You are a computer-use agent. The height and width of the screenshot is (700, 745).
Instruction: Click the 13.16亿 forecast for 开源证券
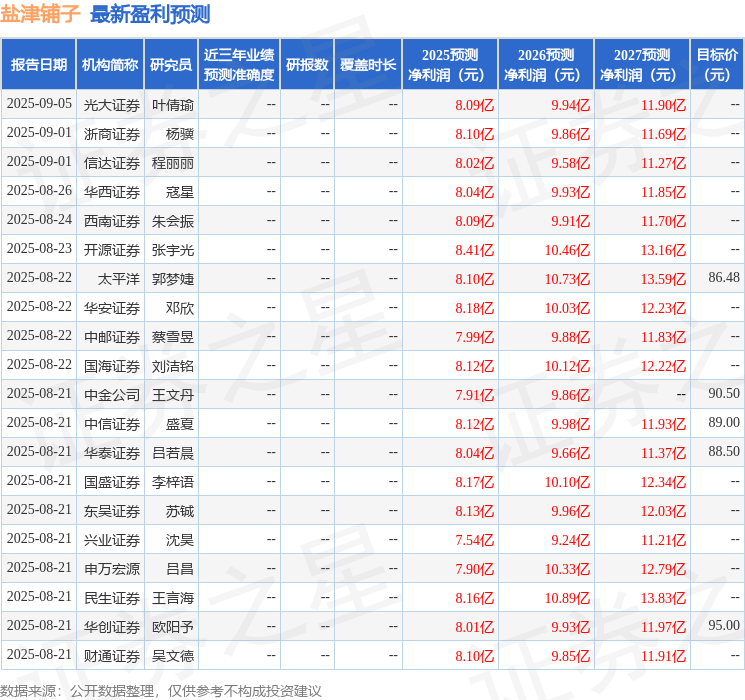[x=663, y=250]
